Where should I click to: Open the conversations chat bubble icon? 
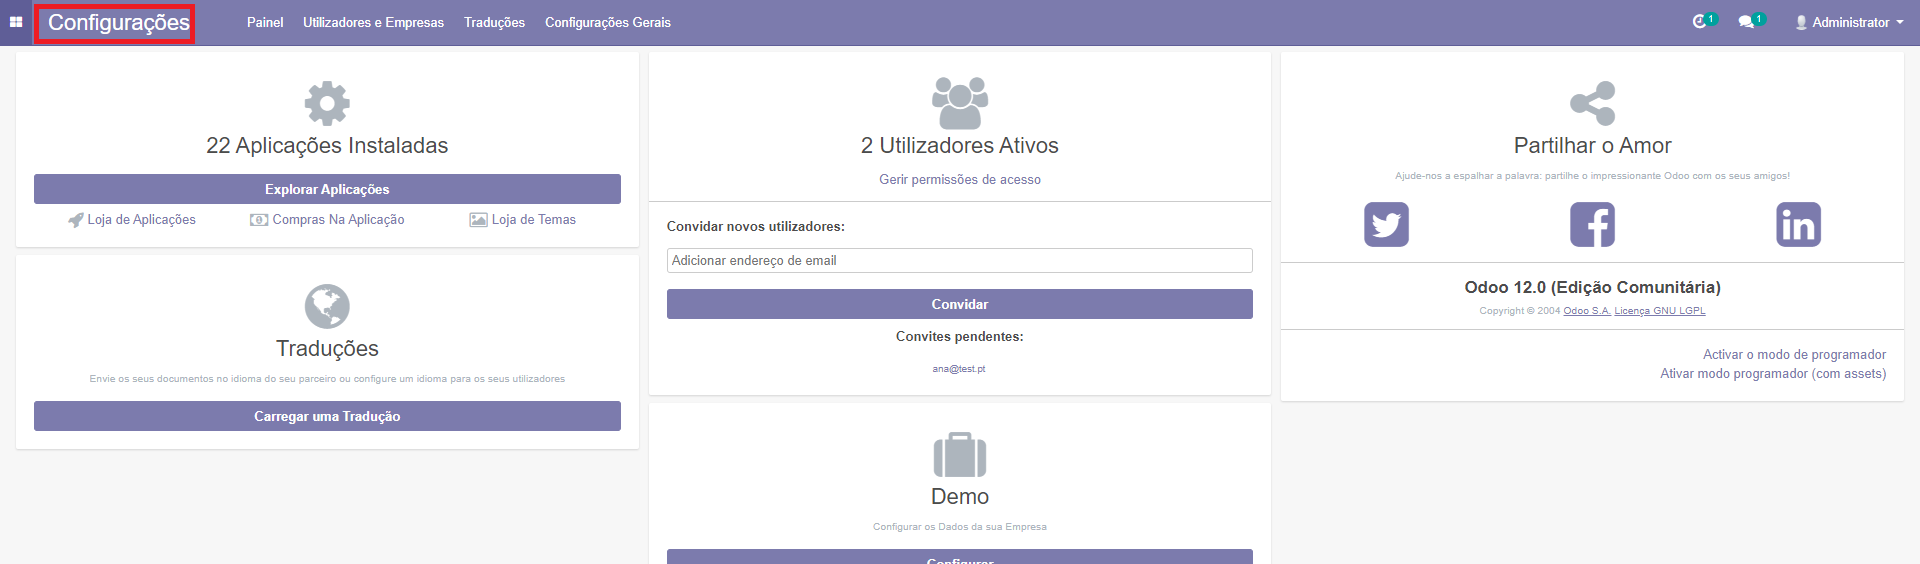pyautogui.click(x=1746, y=22)
